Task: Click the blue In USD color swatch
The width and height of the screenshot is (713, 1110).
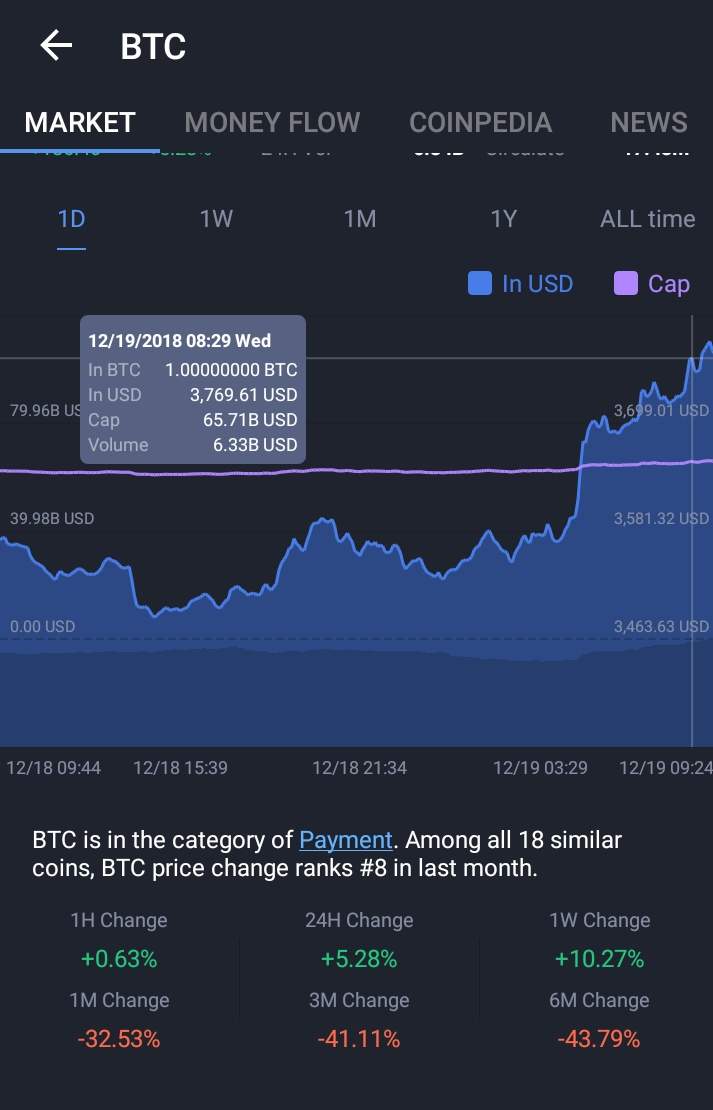Action: point(480,284)
